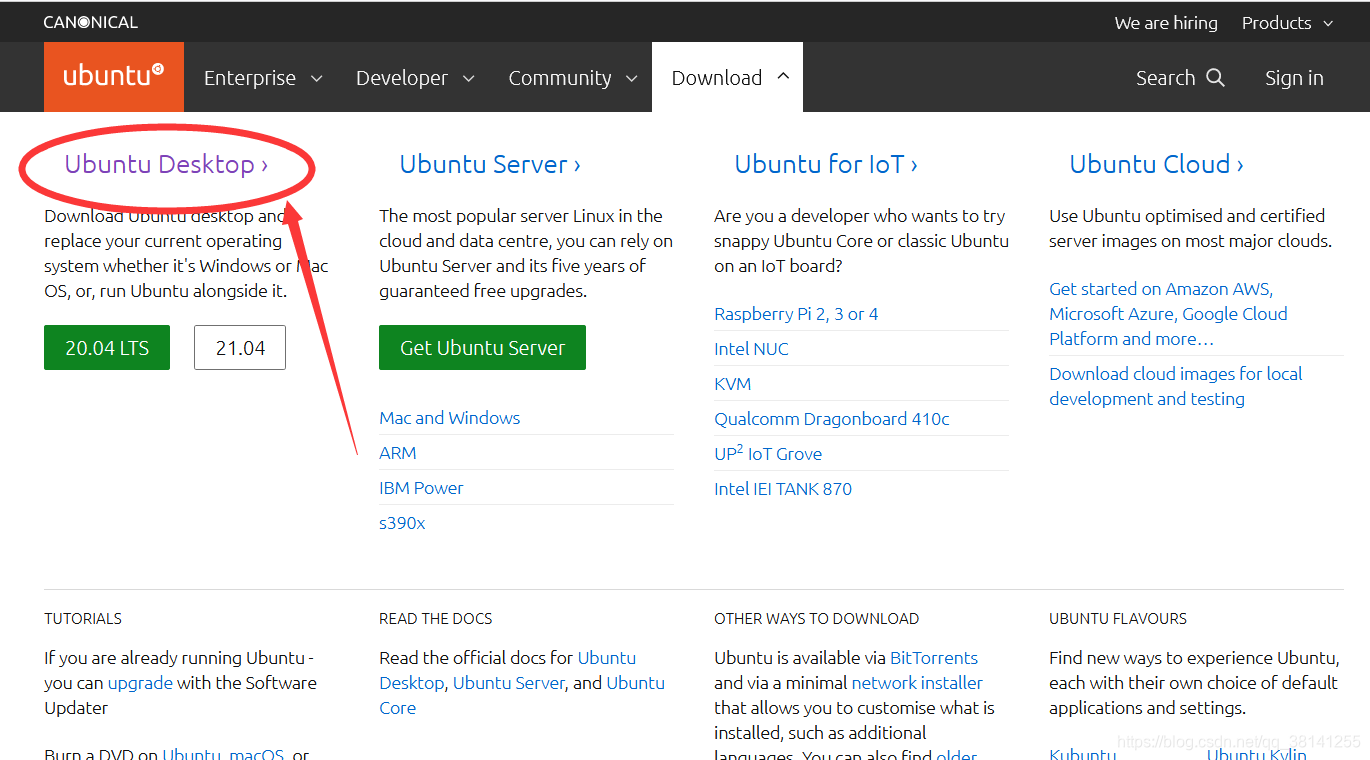Open the Enterprise menu
Screen dimensions: 1370x760
[263, 78]
